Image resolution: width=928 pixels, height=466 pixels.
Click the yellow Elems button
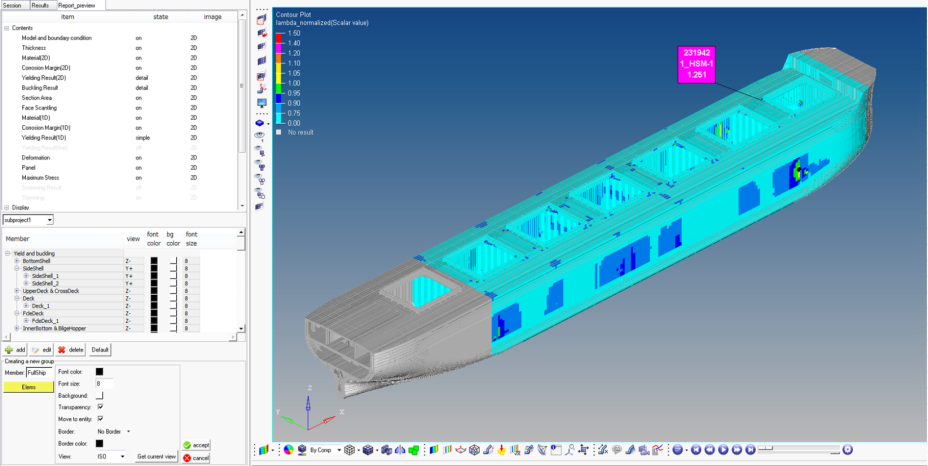pos(28,387)
